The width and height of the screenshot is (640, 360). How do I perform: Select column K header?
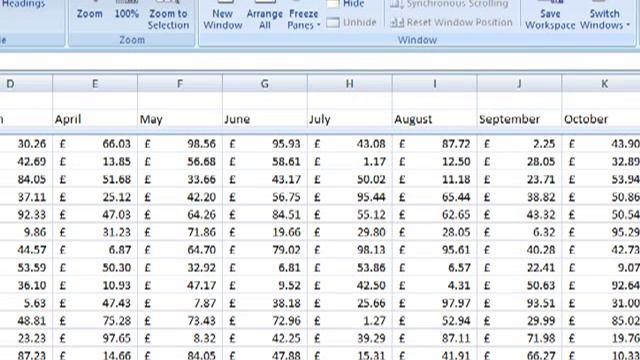601,84
